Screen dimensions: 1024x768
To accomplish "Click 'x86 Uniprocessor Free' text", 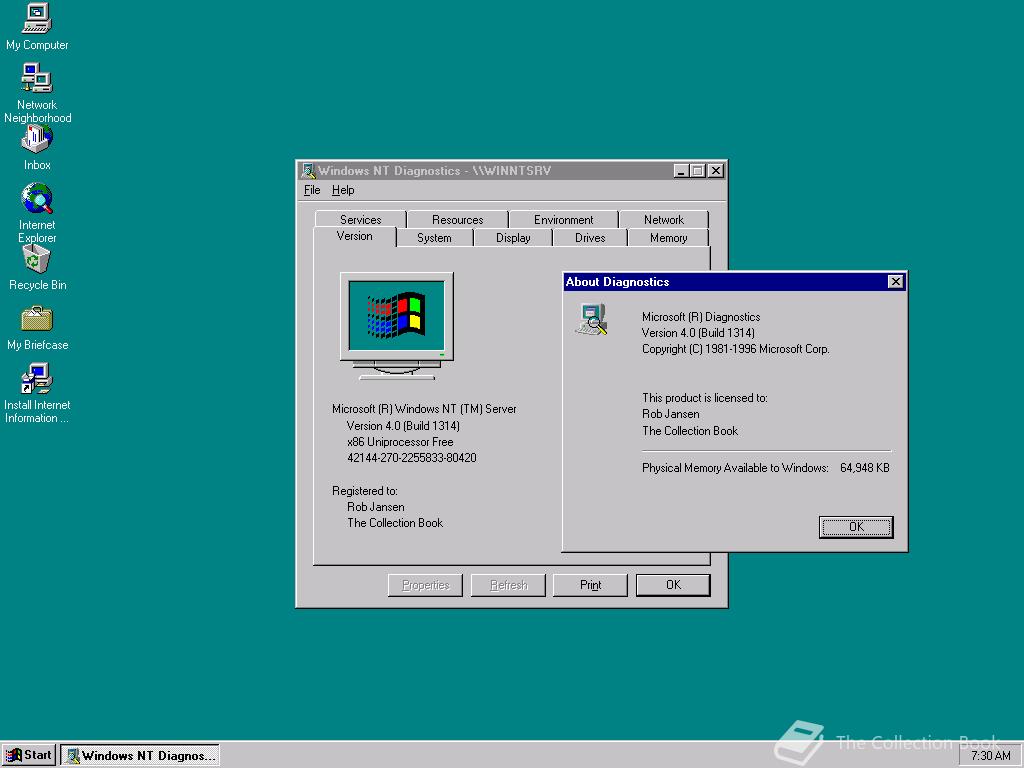I will [x=400, y=441].
